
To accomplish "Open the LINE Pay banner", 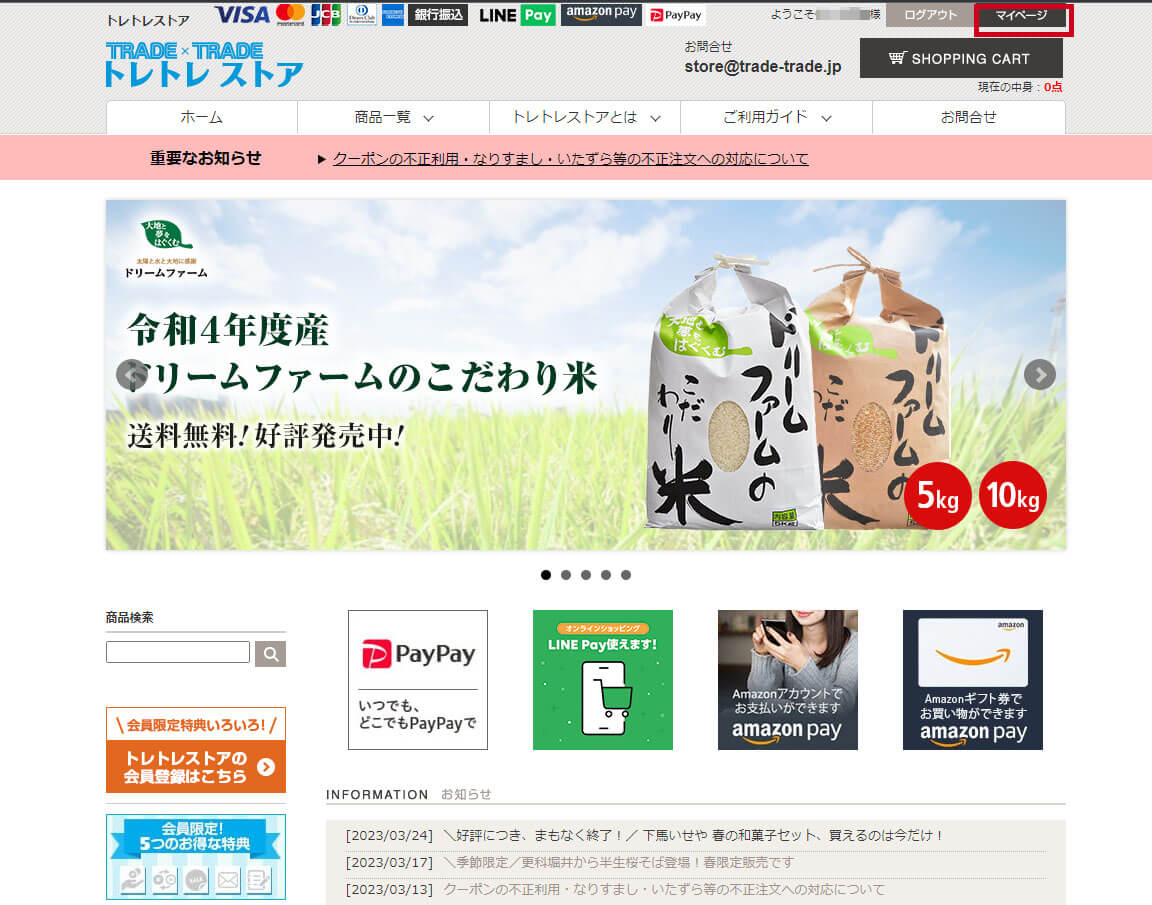I will pyautogui.click(x=602, y=680).
